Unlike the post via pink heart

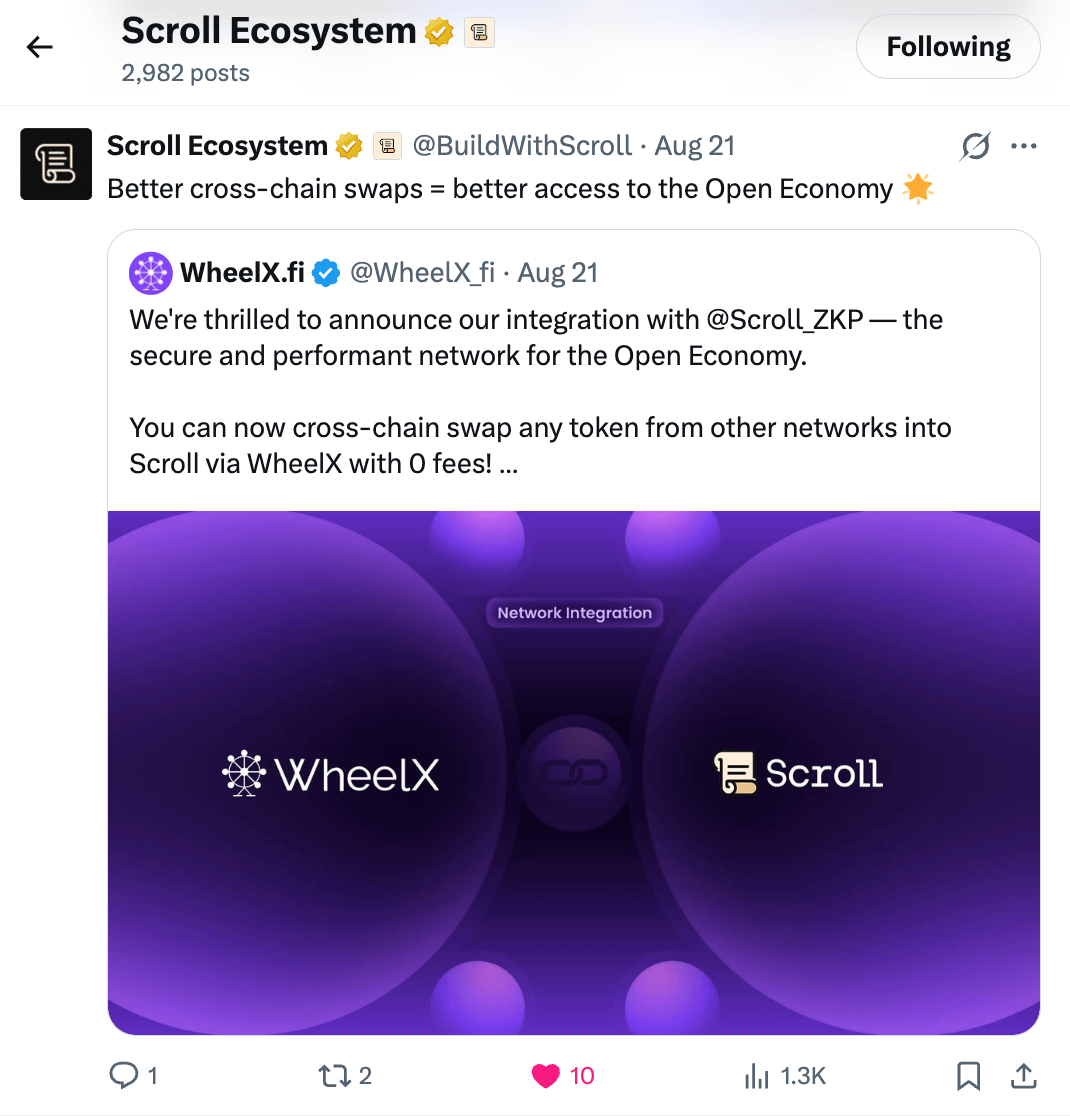[x=545, y=1075]
